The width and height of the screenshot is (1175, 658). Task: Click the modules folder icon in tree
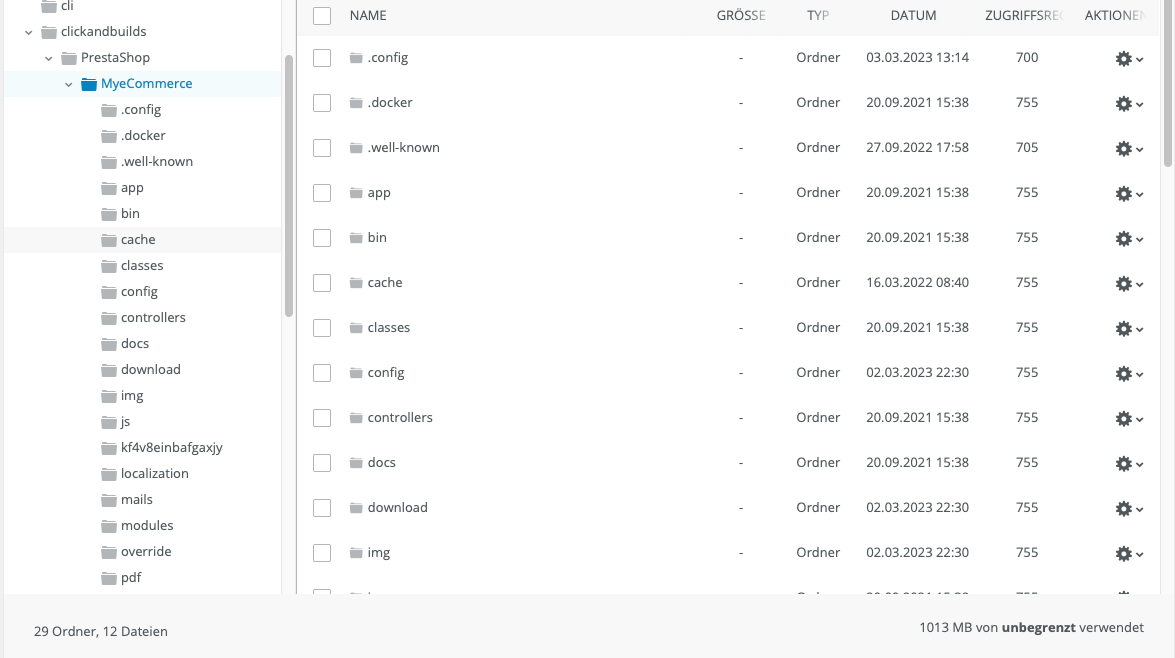tap(109, 525)
